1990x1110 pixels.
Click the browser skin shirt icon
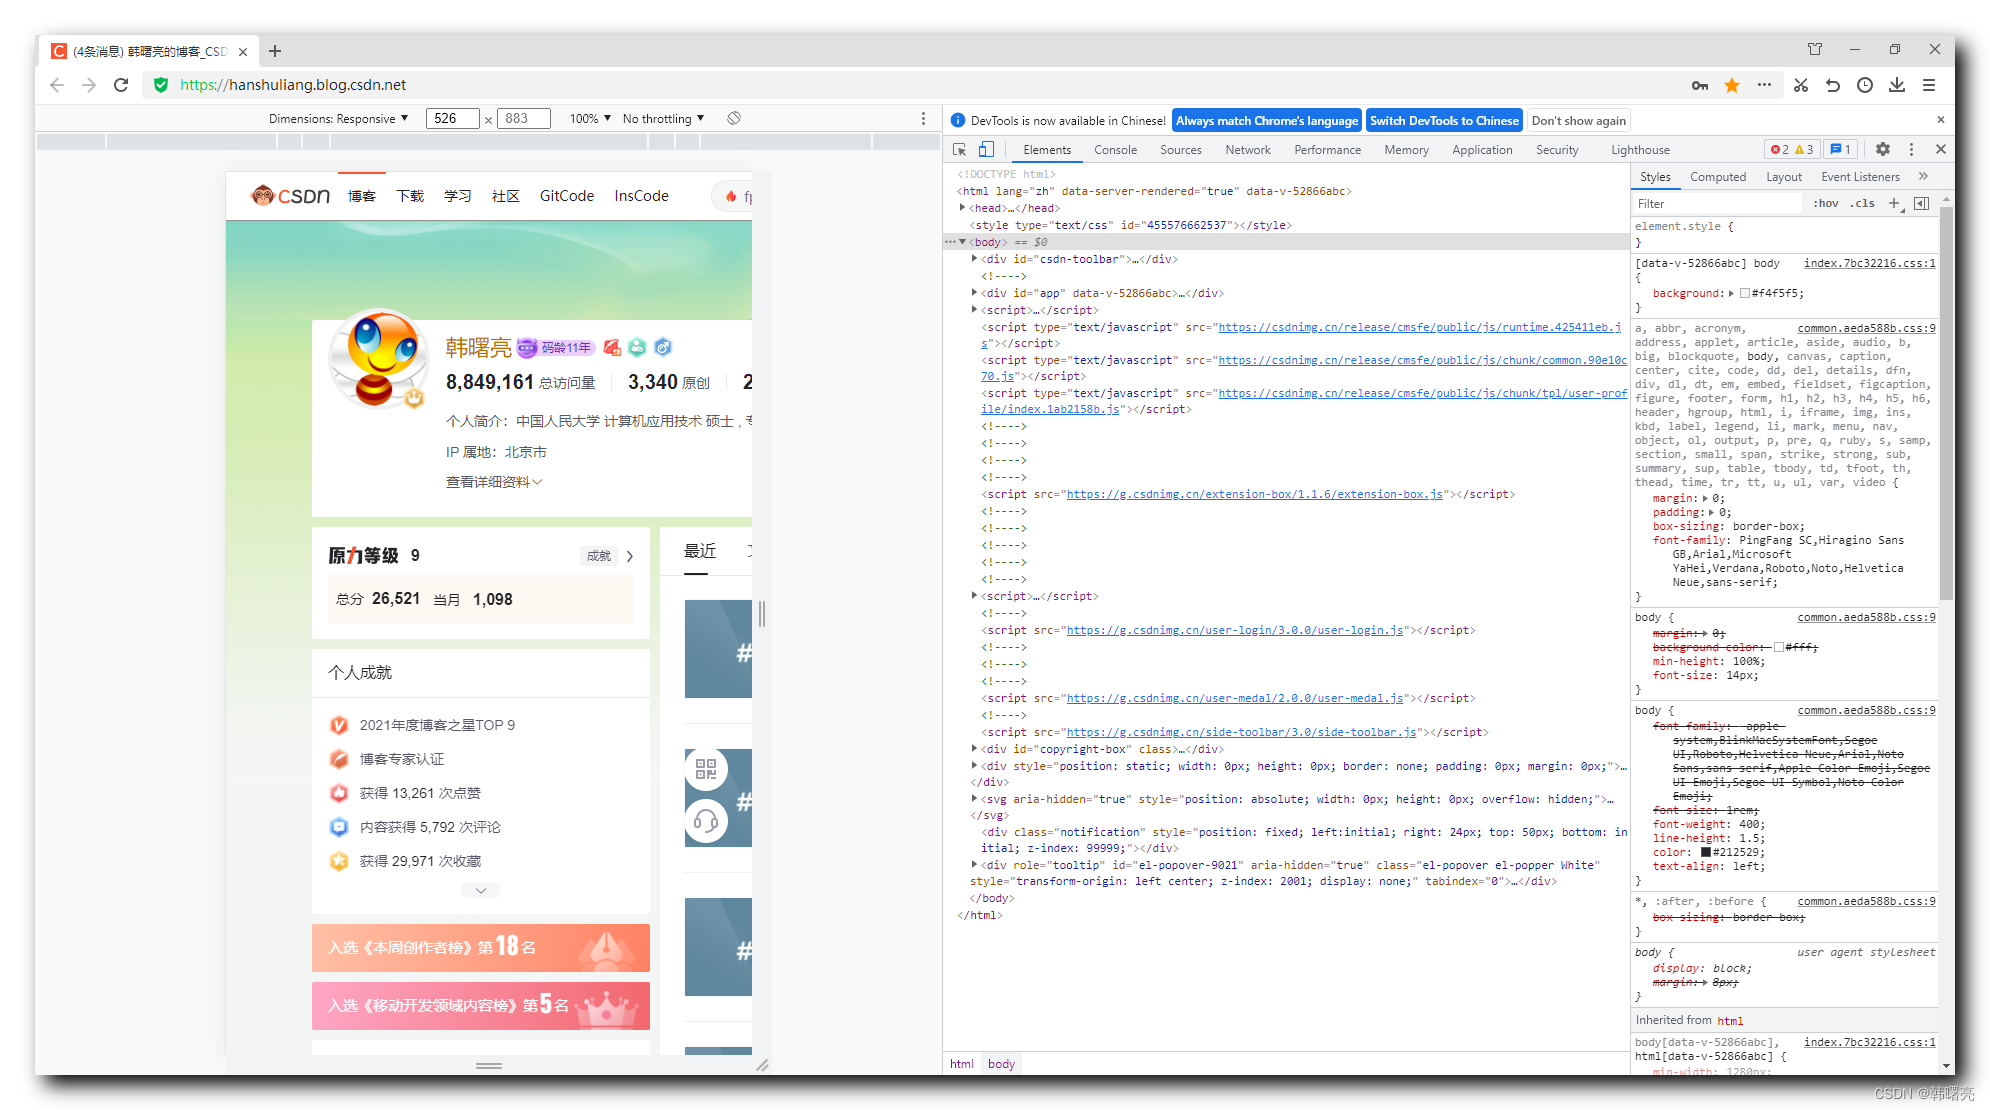(x=1815, y=49)
